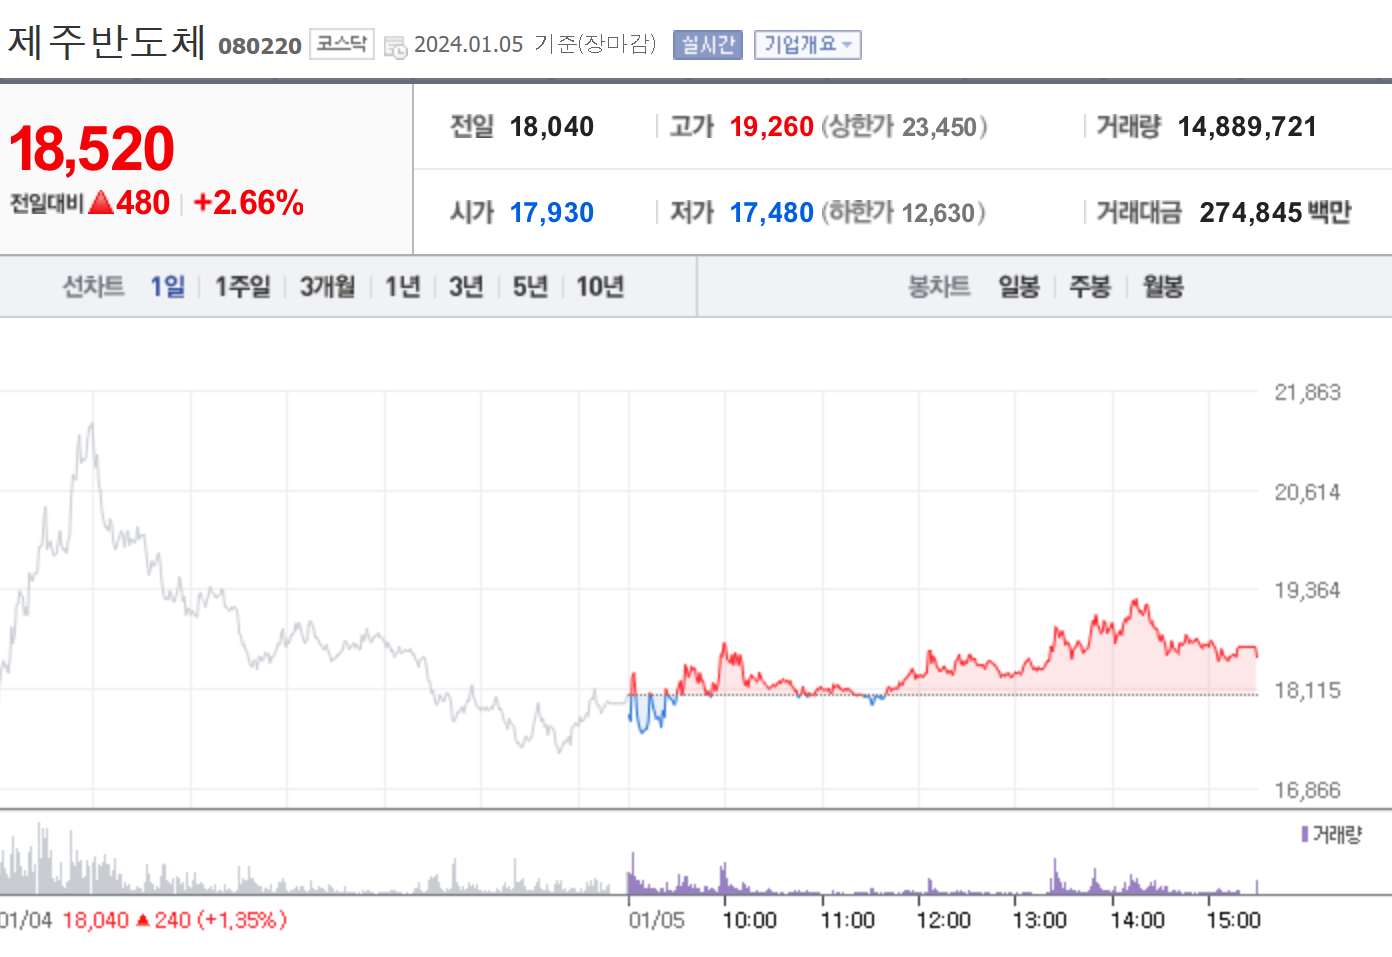This screenshot has height=957, width=1392.
Task: Click the 01/04 previous day summary text
Action: (143, 920)
